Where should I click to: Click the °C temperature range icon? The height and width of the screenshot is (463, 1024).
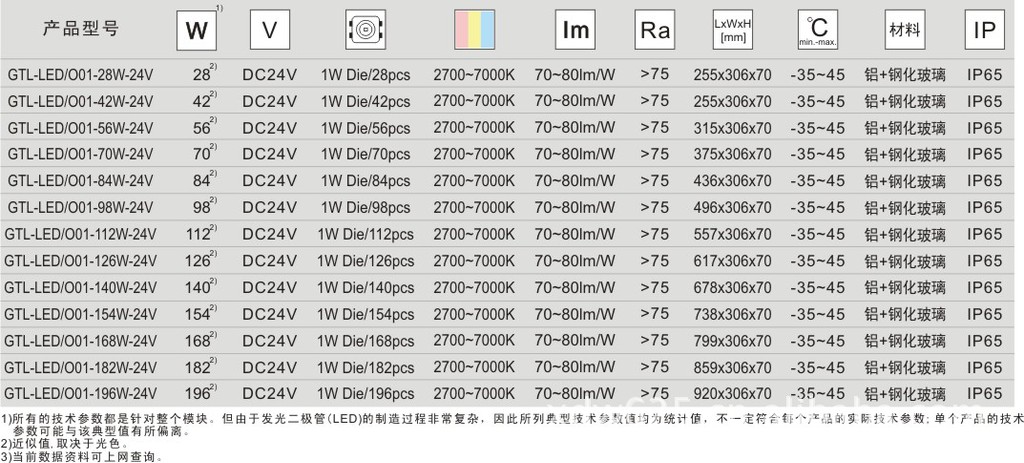(x=818, y=30)
